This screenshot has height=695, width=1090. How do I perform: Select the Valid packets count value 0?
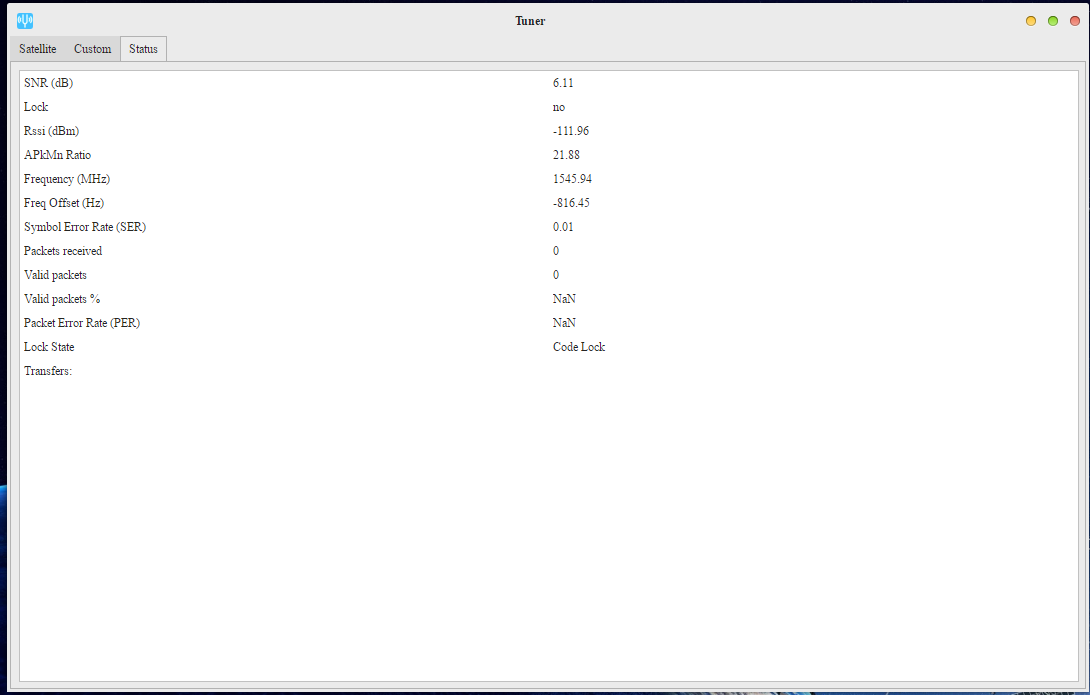coord(556,275)
